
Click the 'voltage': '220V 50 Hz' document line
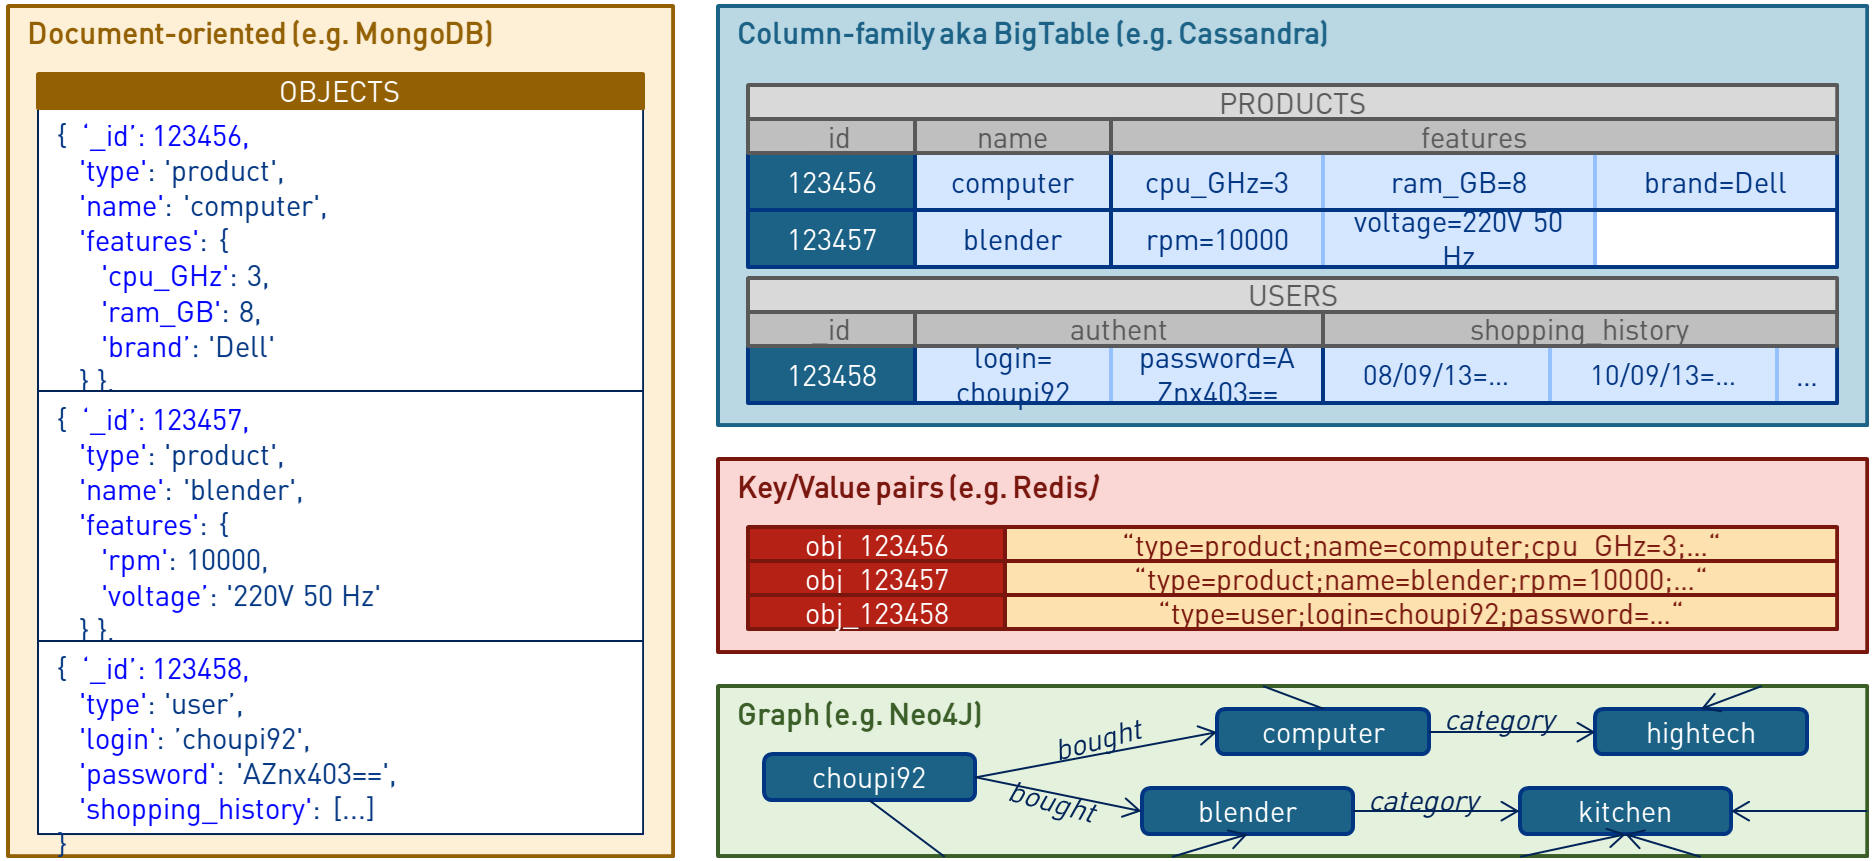point(240,597)
